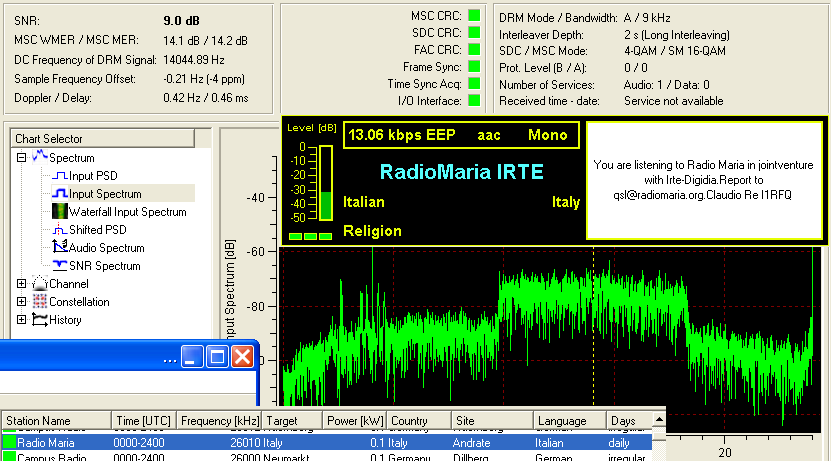This screenshot has width=831, height=461.
Task: Sort by Country column header
Action: tap(419, 420)
